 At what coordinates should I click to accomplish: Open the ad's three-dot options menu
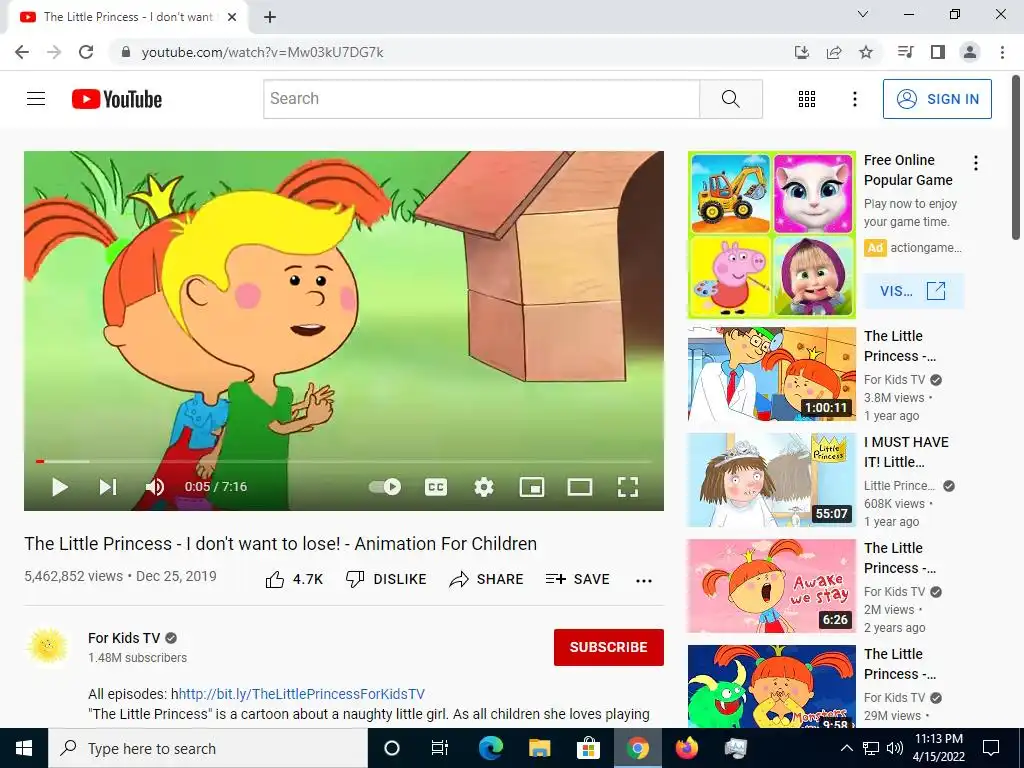976,163
